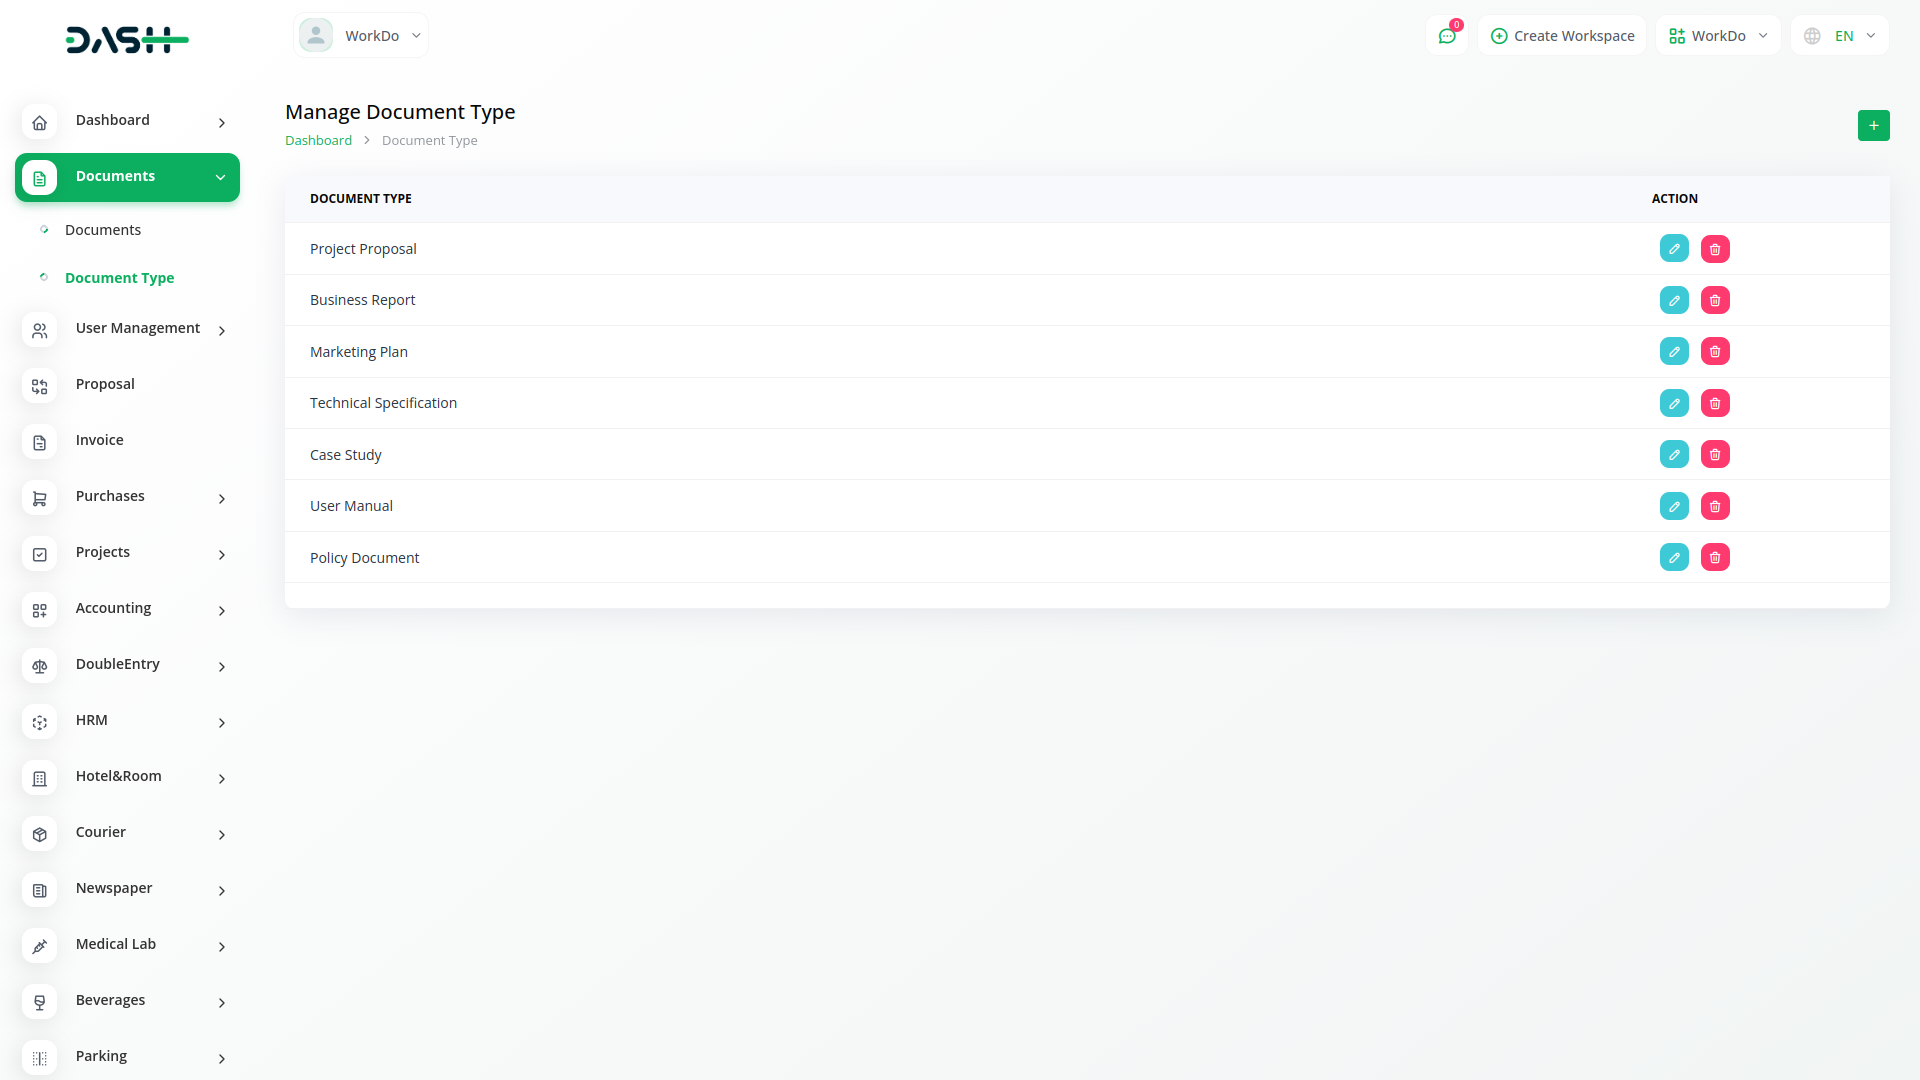Delete the Business Report document type
1920x1080 pixels.
1715,300
